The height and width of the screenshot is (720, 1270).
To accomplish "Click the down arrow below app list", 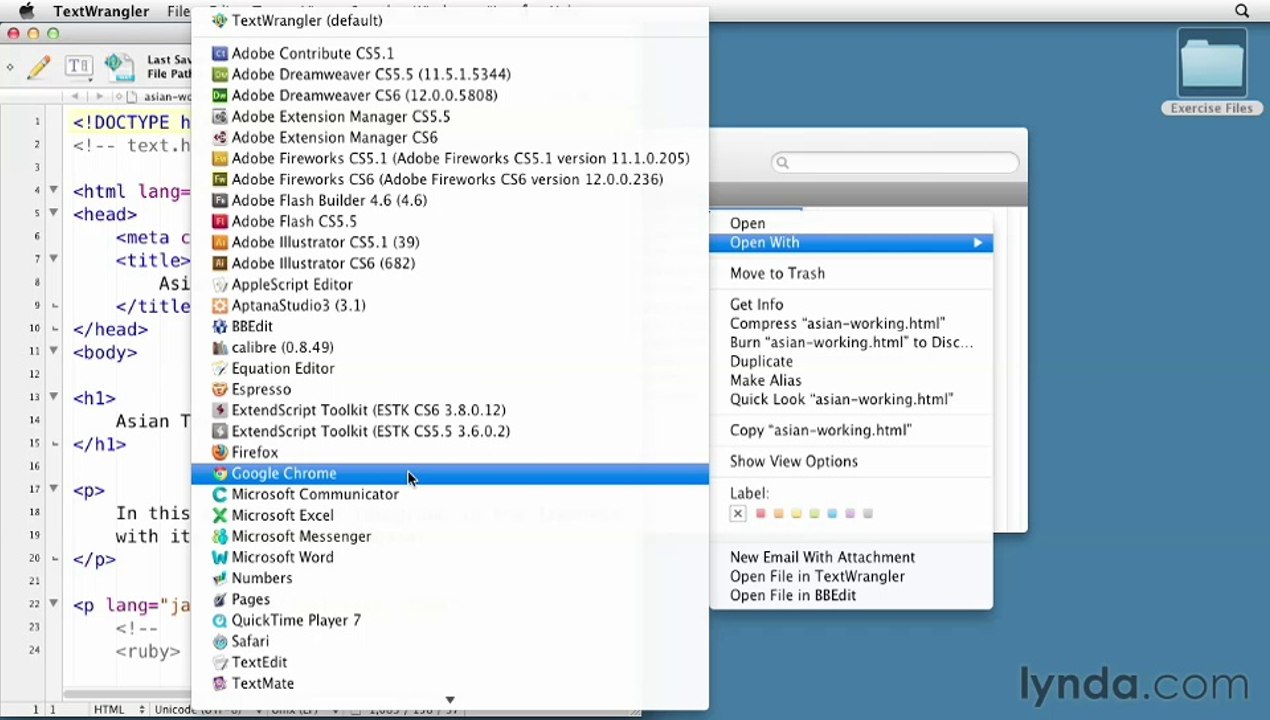I will tap(450, 700).
